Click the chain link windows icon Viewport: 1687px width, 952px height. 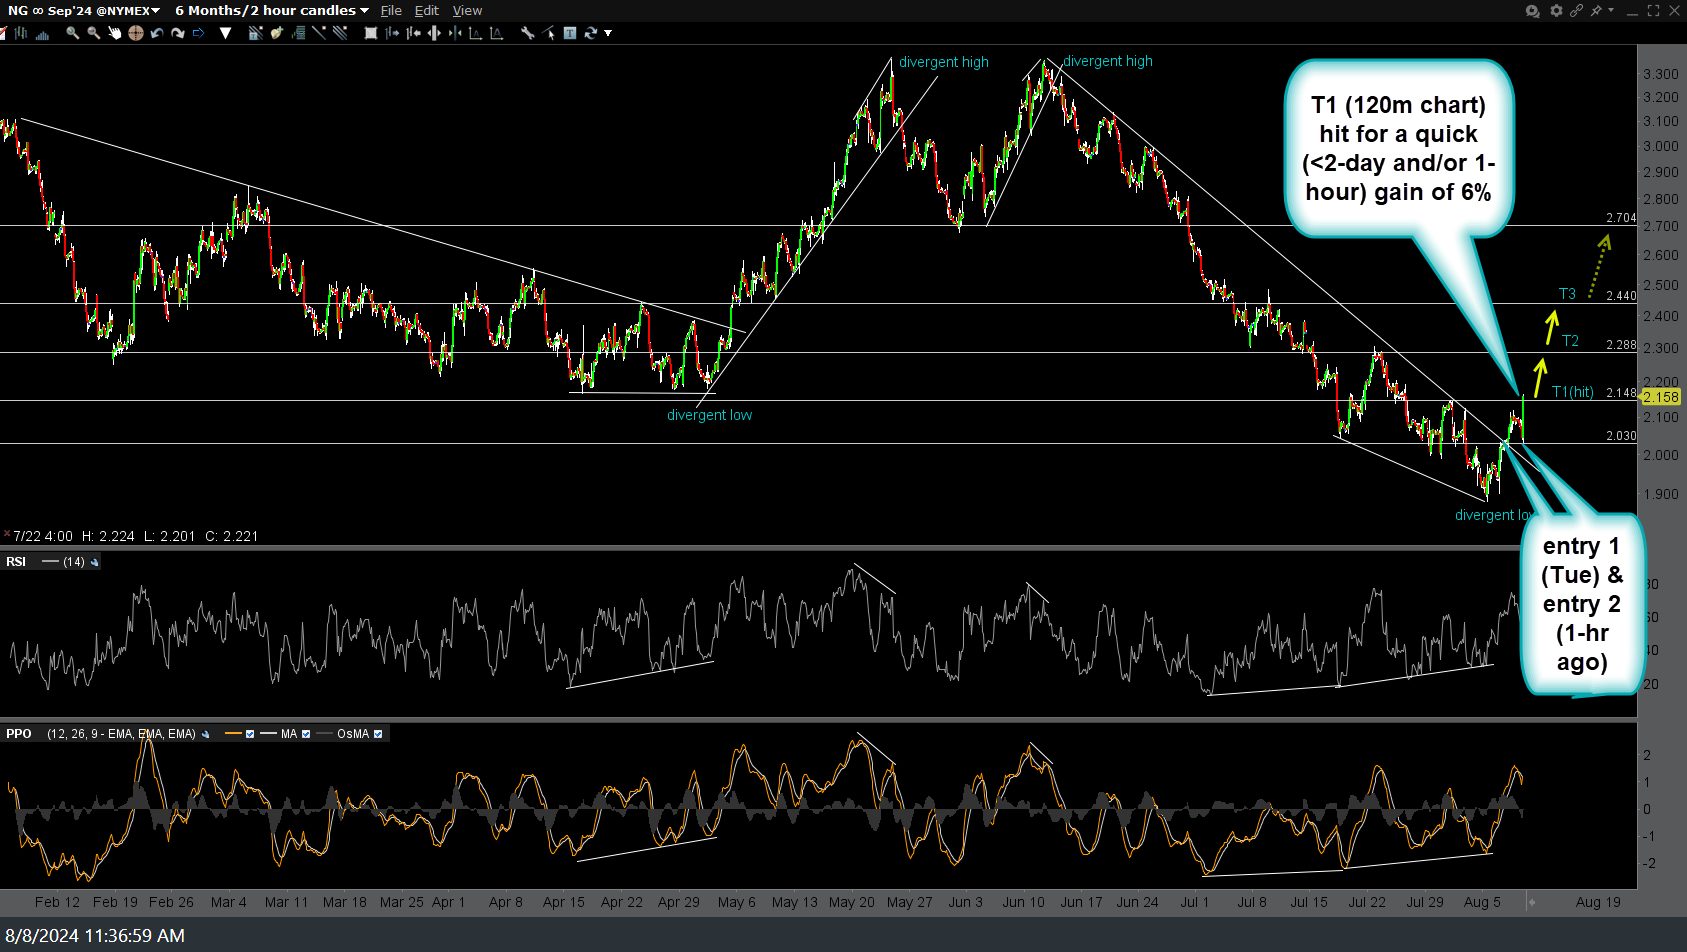click(1576, 11)
